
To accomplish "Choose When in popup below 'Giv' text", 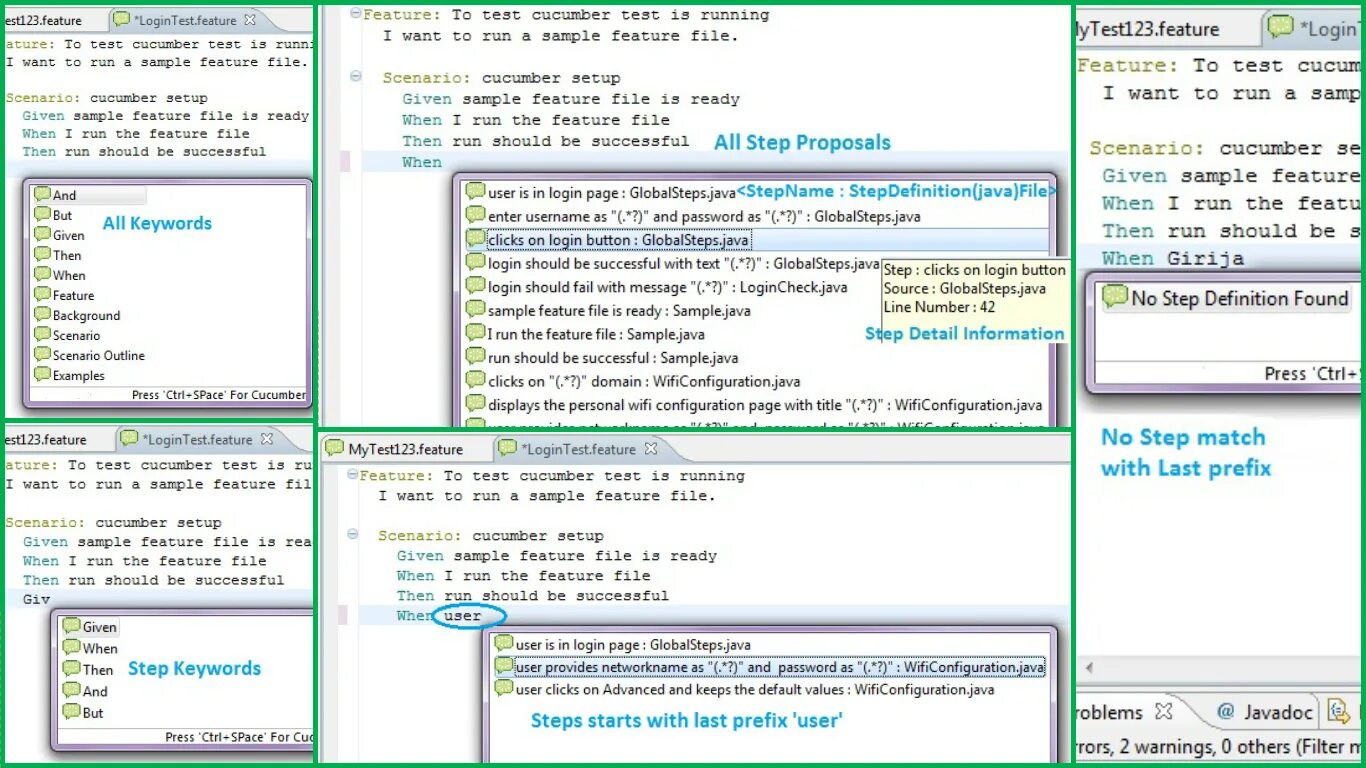I will coord(90,648).
